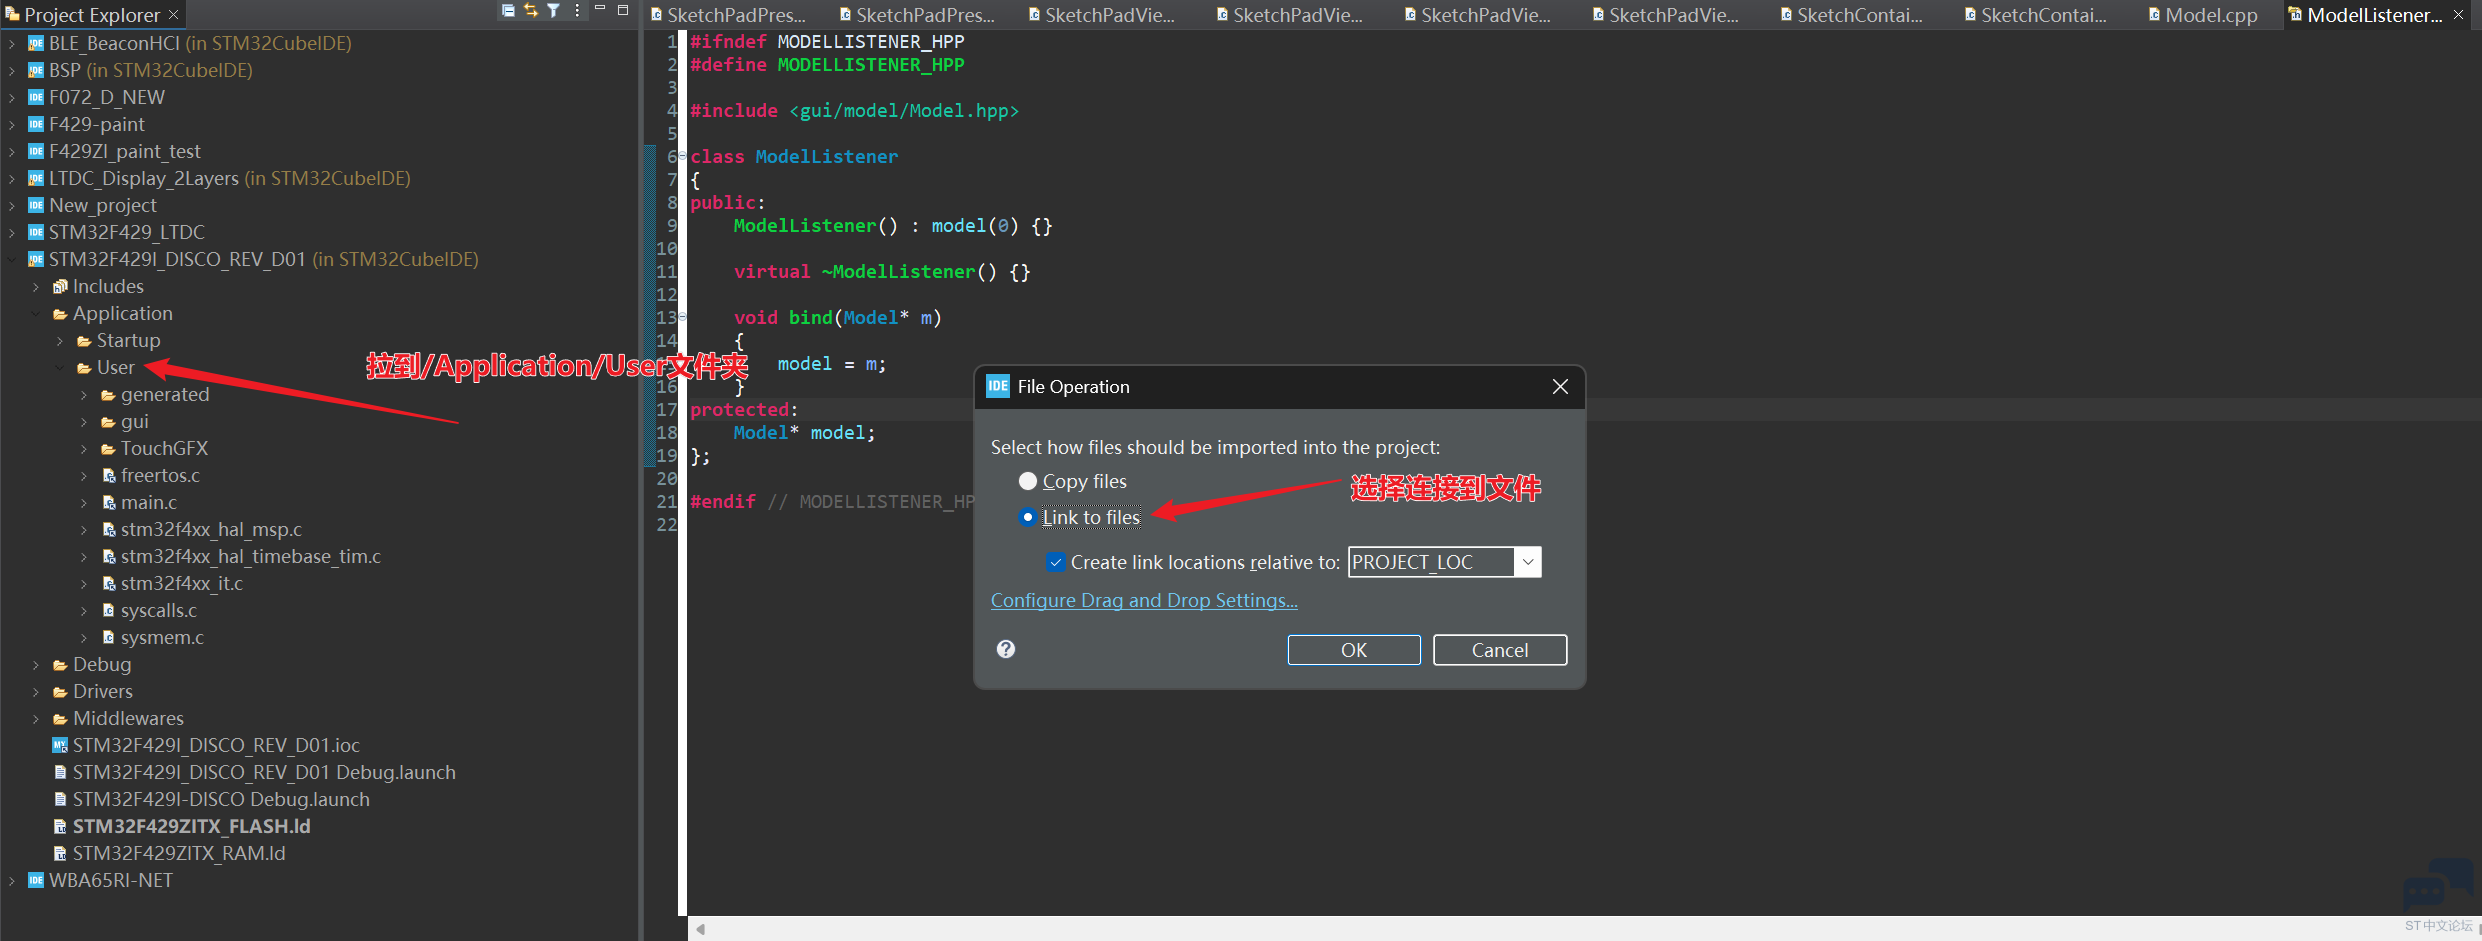This screenshot has height=941, width=2482.
Task: Click the help question mark icon in dialog
Action: click(1006, 649)
